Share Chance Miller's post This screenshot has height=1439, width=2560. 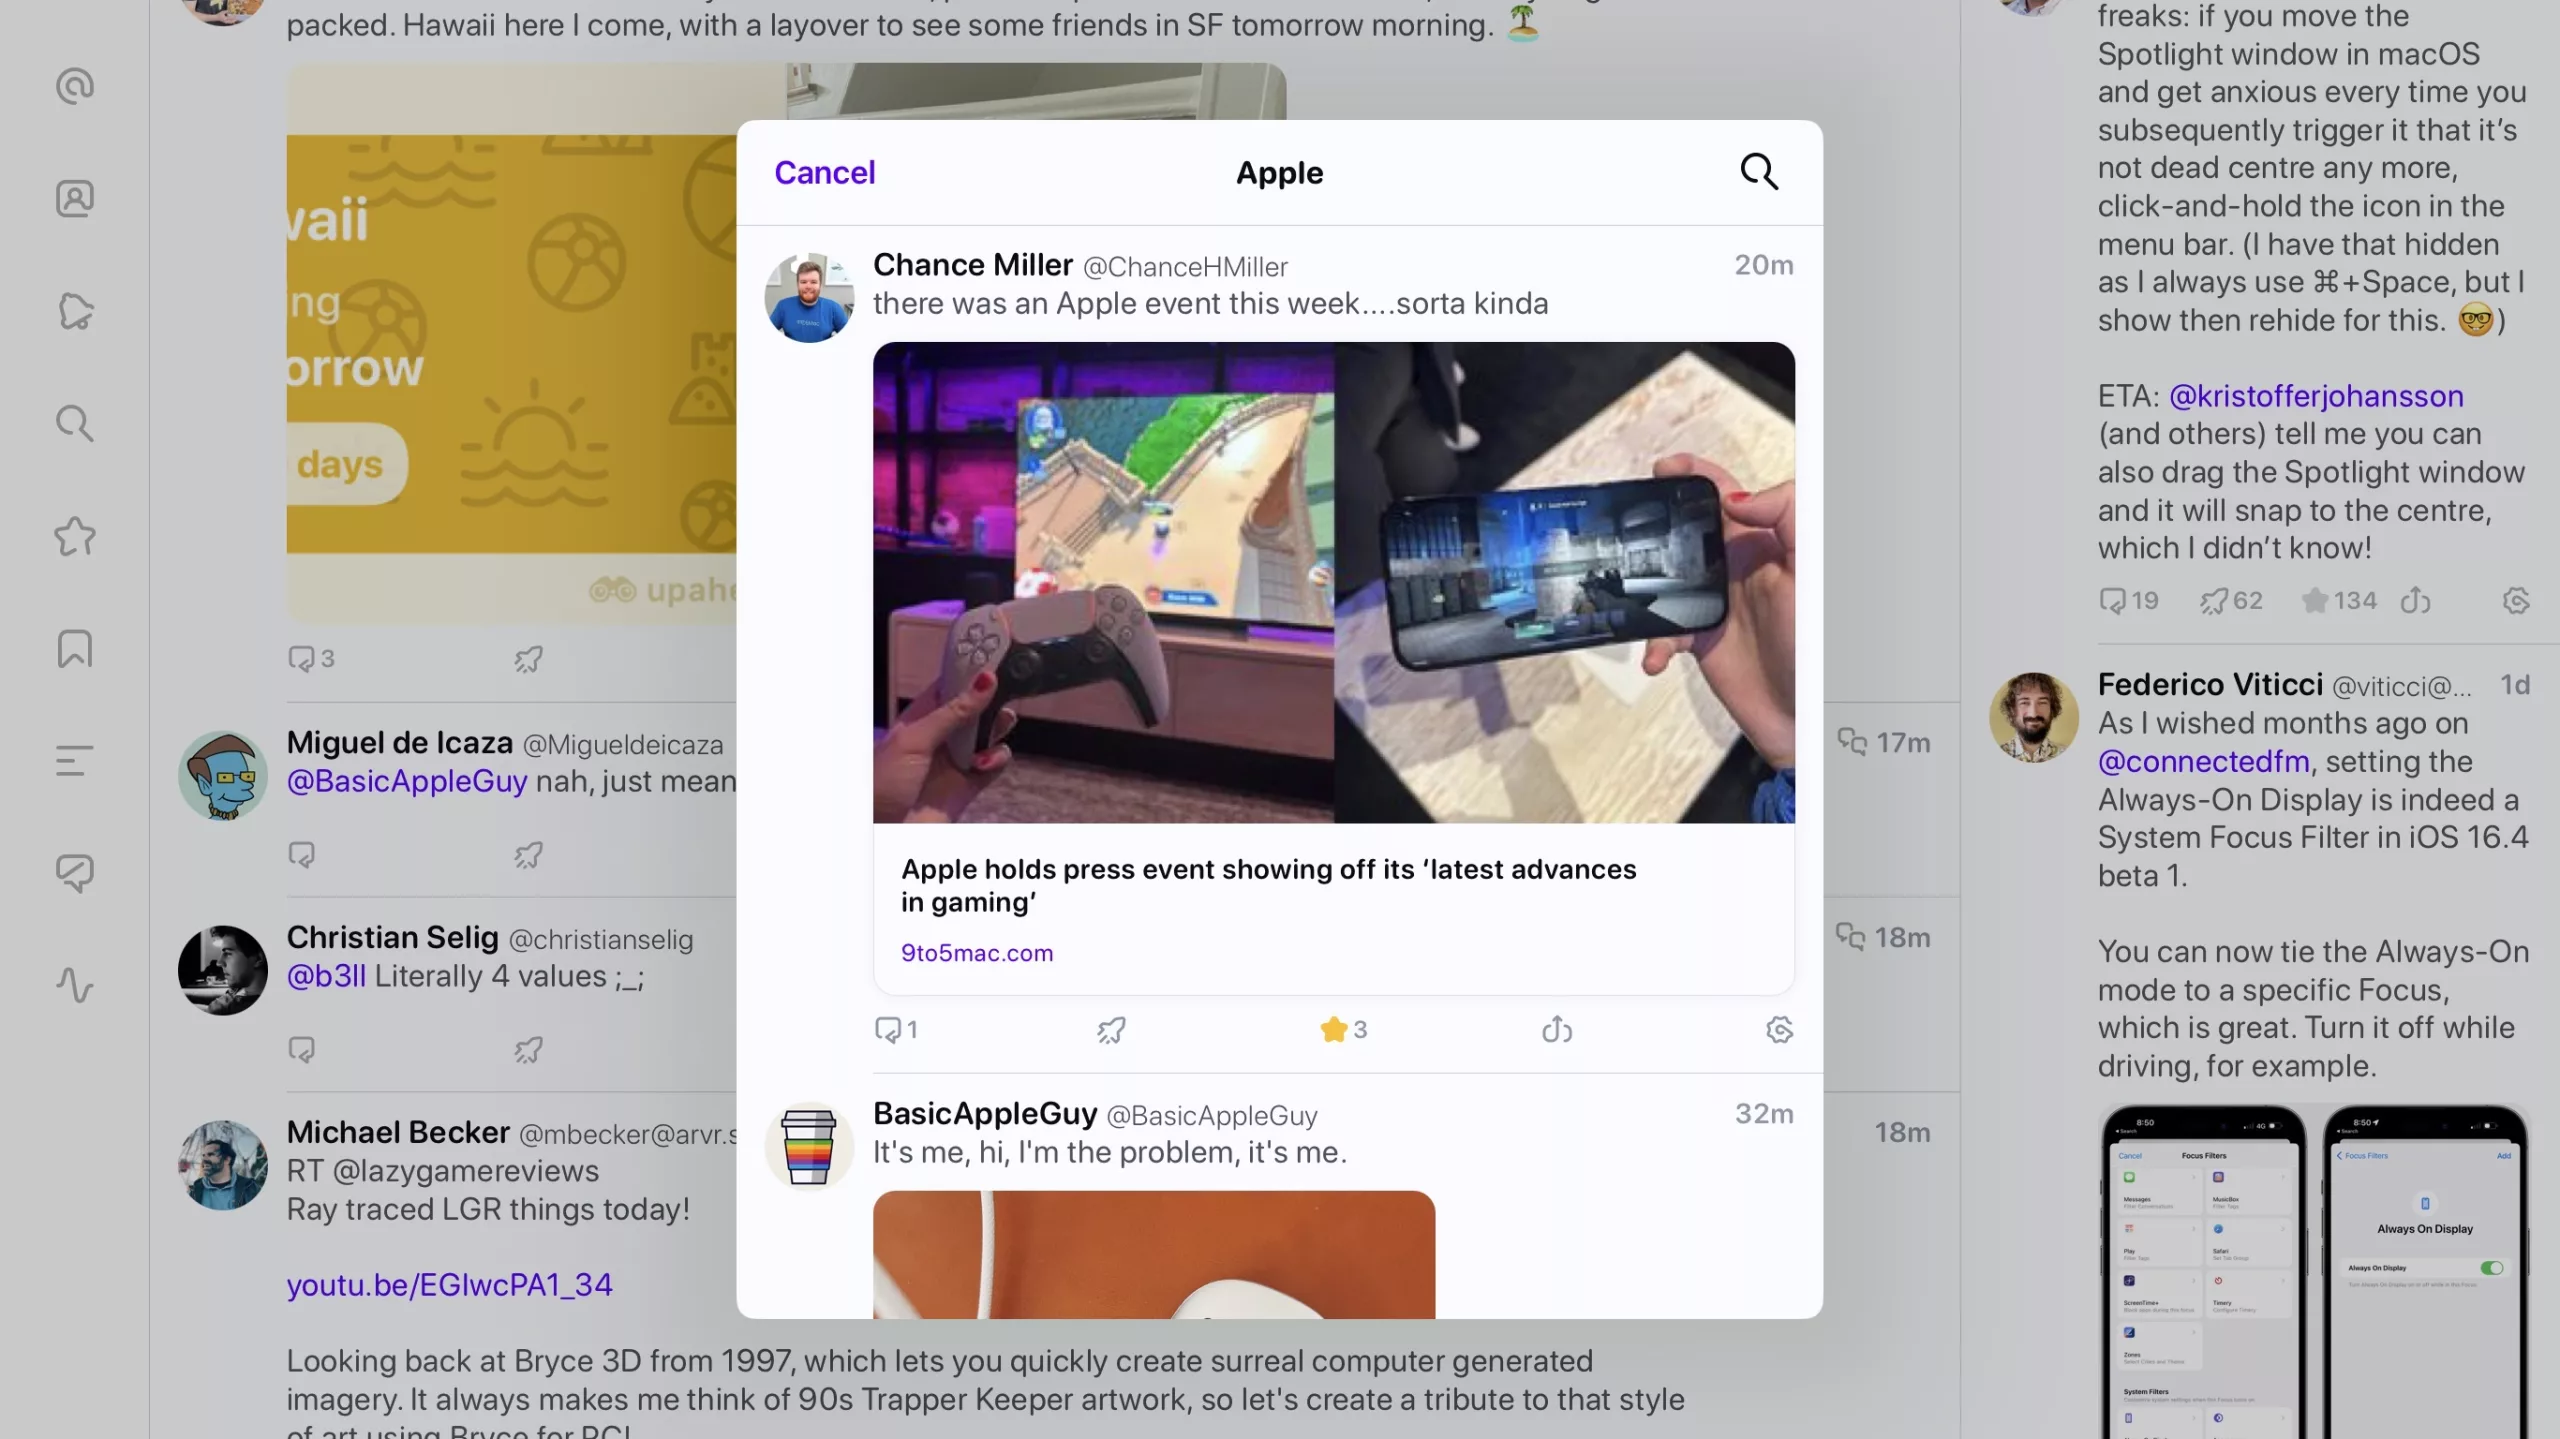(1556, 1030)
